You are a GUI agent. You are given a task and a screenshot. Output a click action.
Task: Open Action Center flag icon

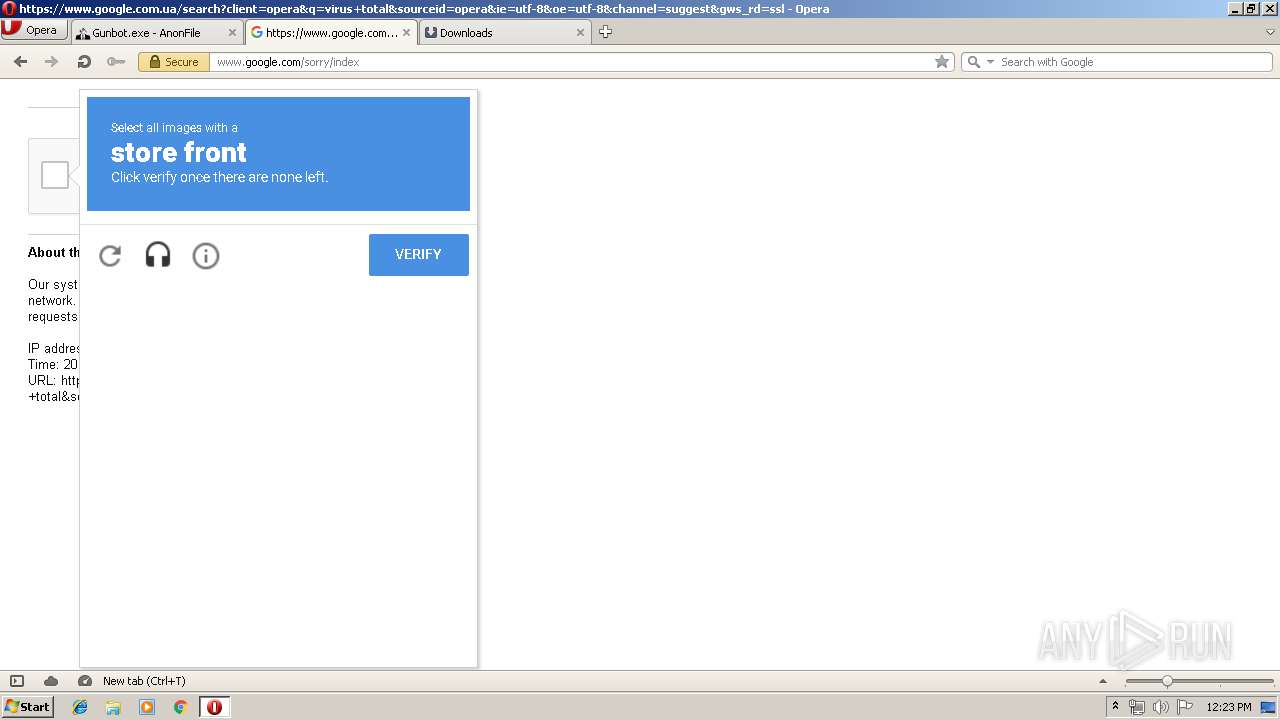tap(1185, 707)
